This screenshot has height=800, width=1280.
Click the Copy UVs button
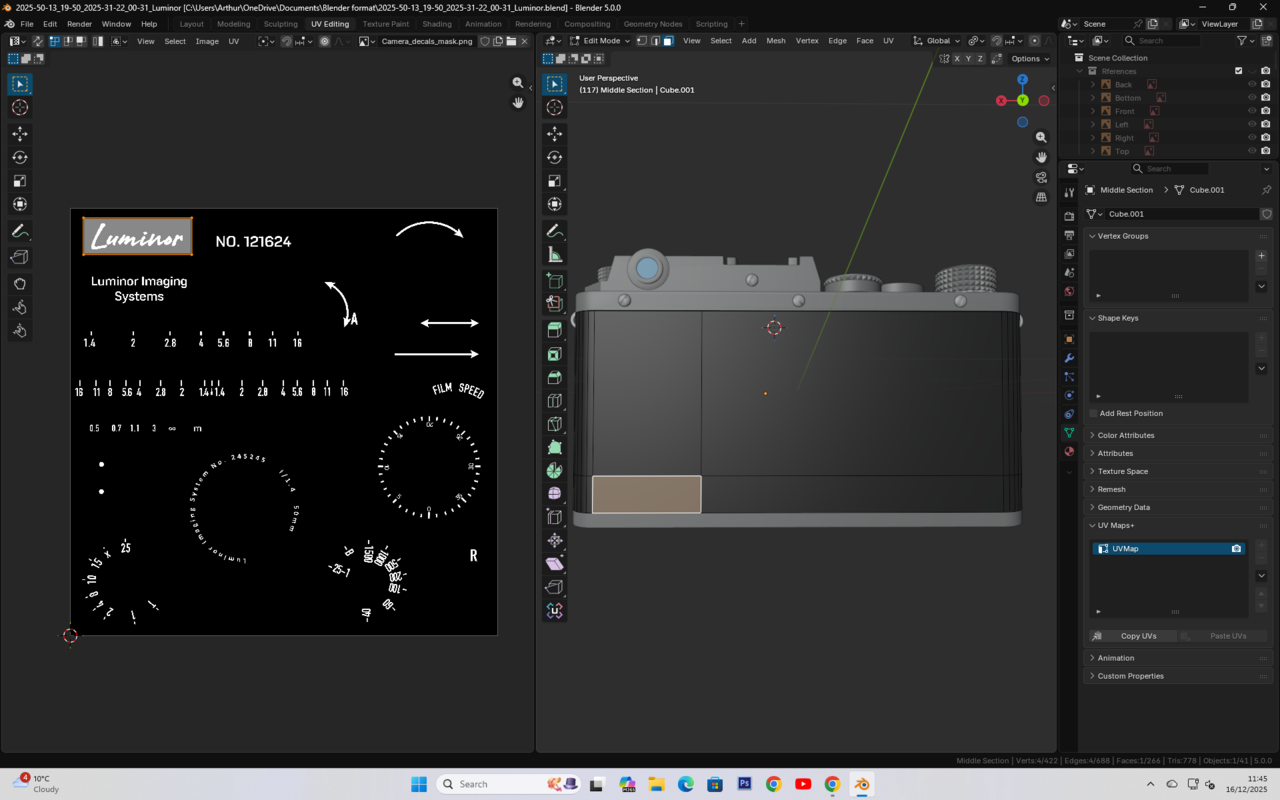(1138, 636)
